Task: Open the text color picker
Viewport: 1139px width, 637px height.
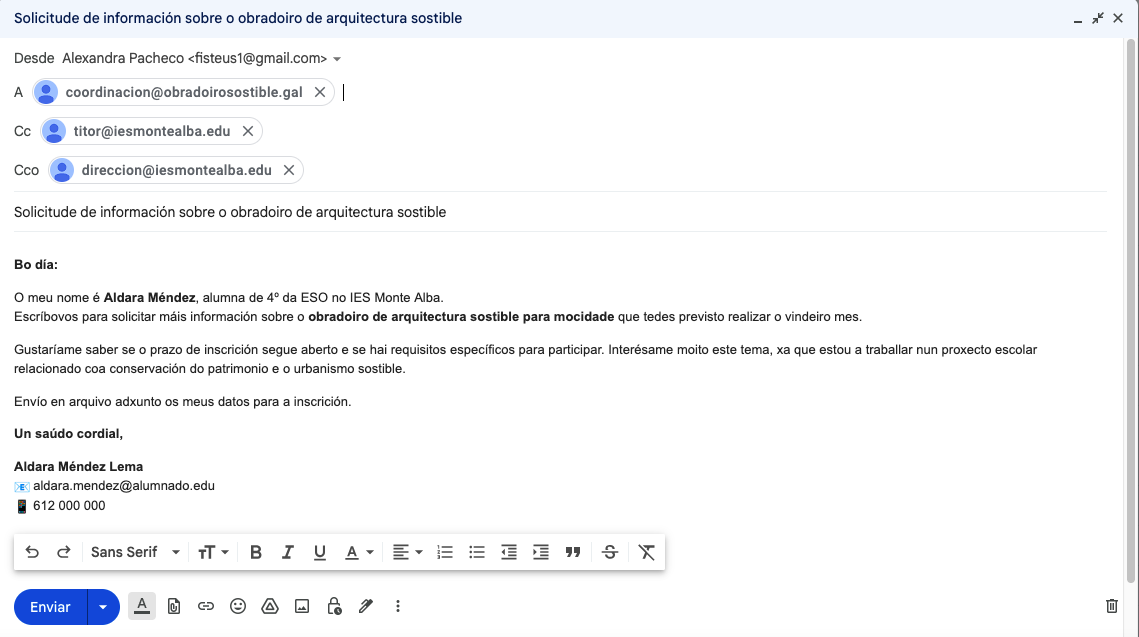Action: coord(359,552)
